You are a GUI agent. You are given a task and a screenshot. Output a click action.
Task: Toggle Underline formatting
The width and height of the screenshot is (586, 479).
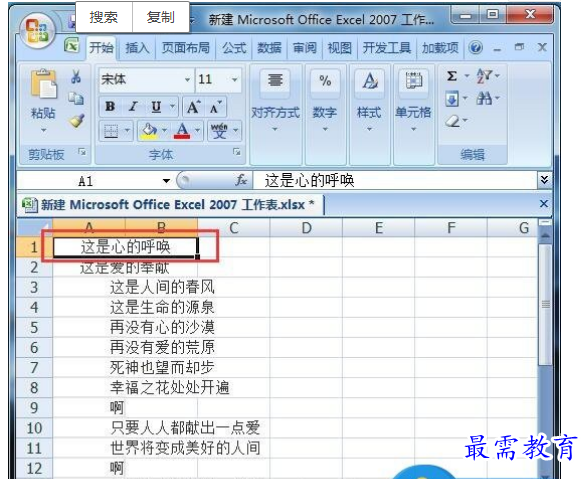tap(157, 107)
